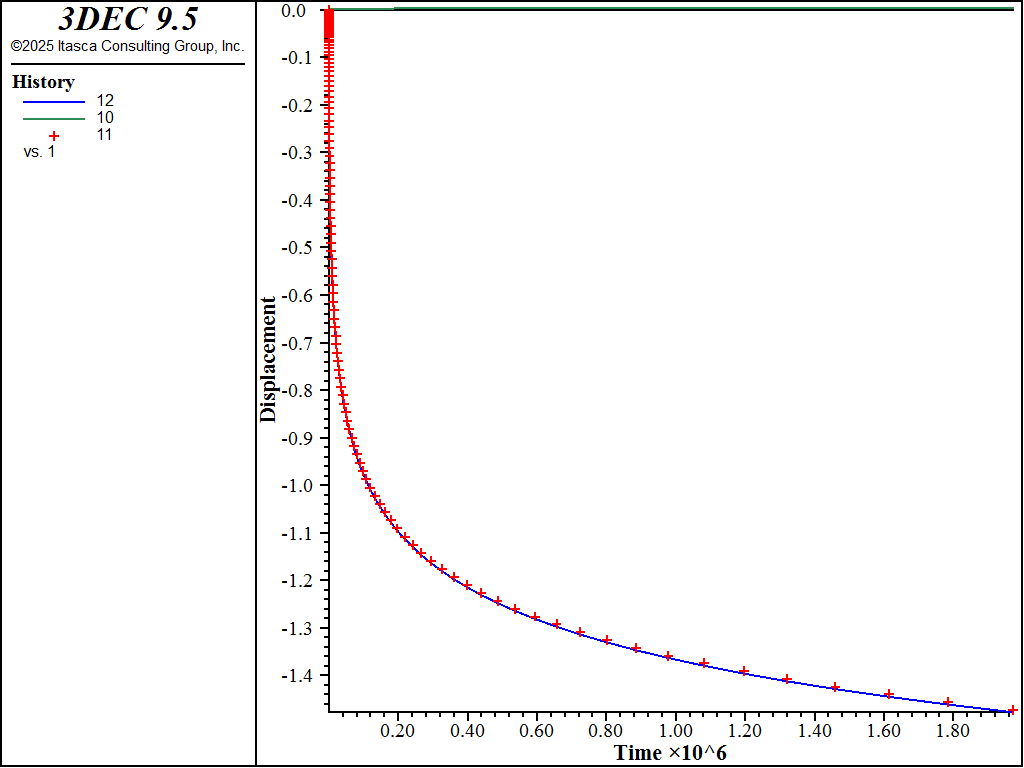This screenshot has height=768, width=1024.
Task: Click the red cross marker for history 11
Action: pyautogui.click(x=54, y=136)
